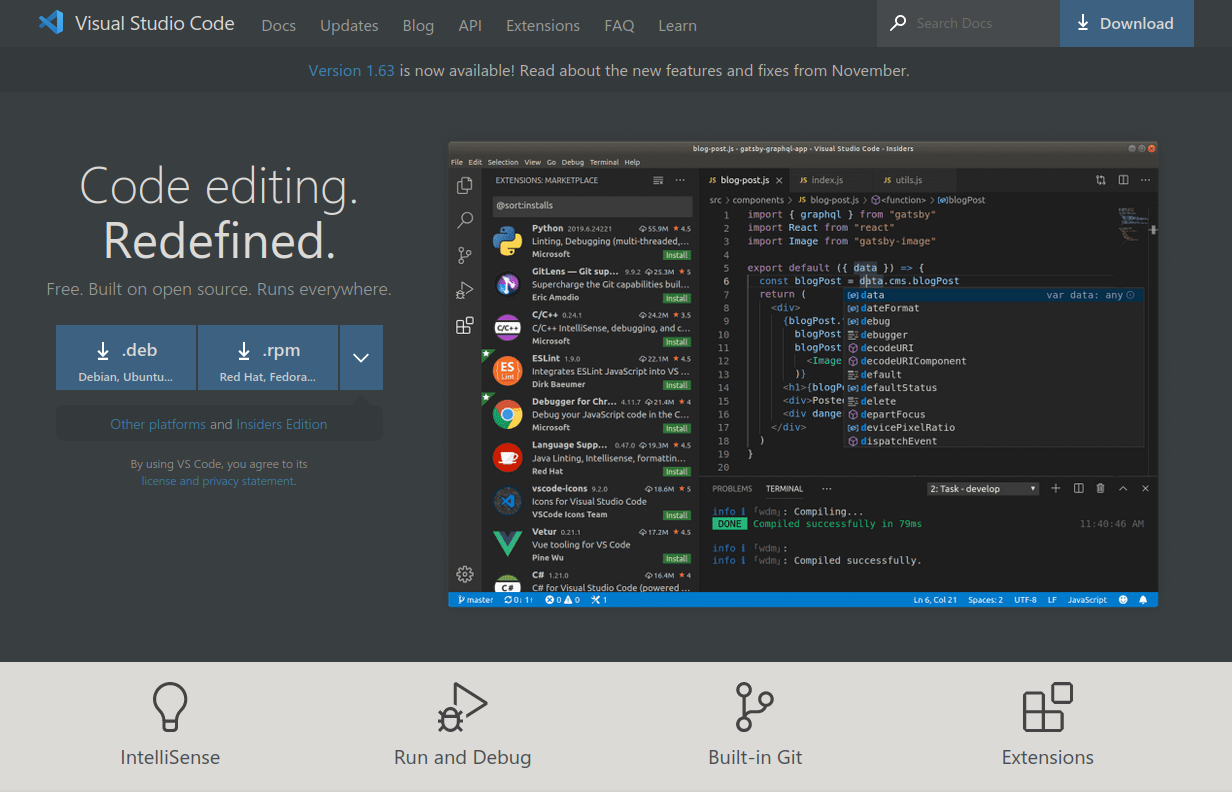
Task: Click the notifications bell in status bar
Action: pos(1143,600)
